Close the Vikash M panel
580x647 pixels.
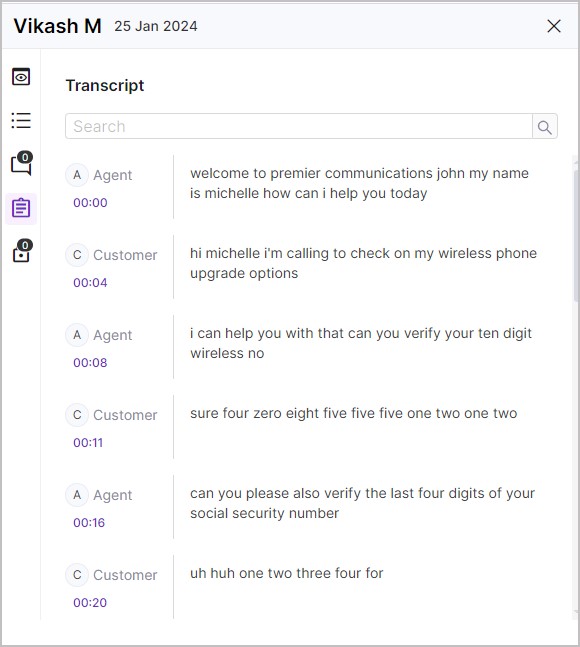tap(554, 26)
